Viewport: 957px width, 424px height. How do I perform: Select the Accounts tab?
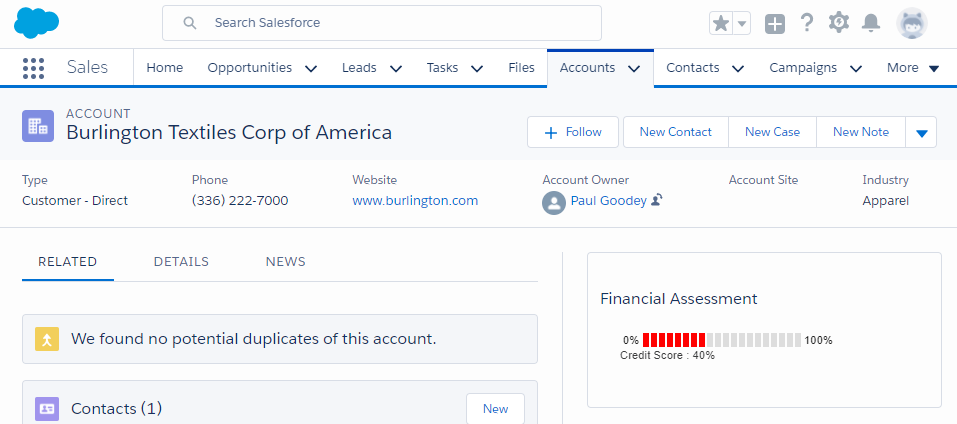587,68
